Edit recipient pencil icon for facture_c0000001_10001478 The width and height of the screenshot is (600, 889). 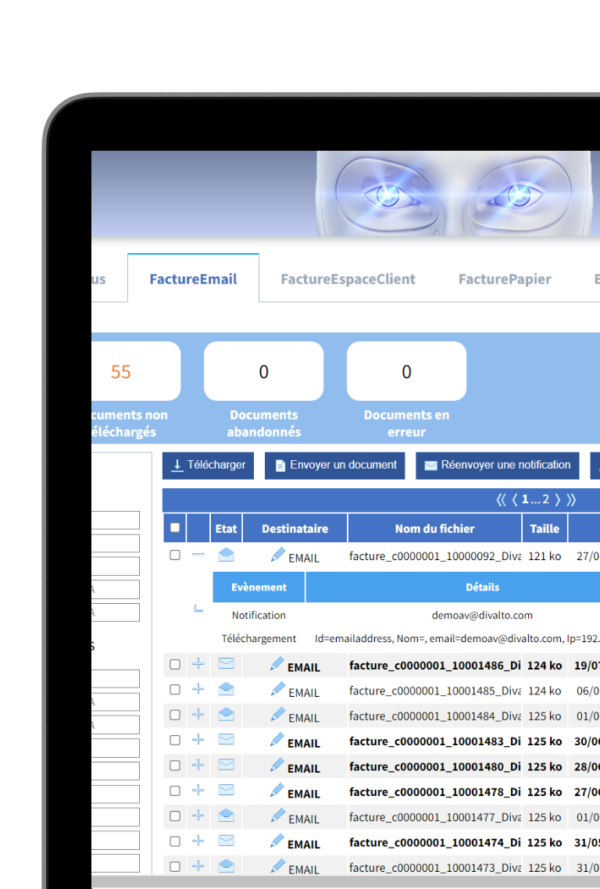coord(277,790)
